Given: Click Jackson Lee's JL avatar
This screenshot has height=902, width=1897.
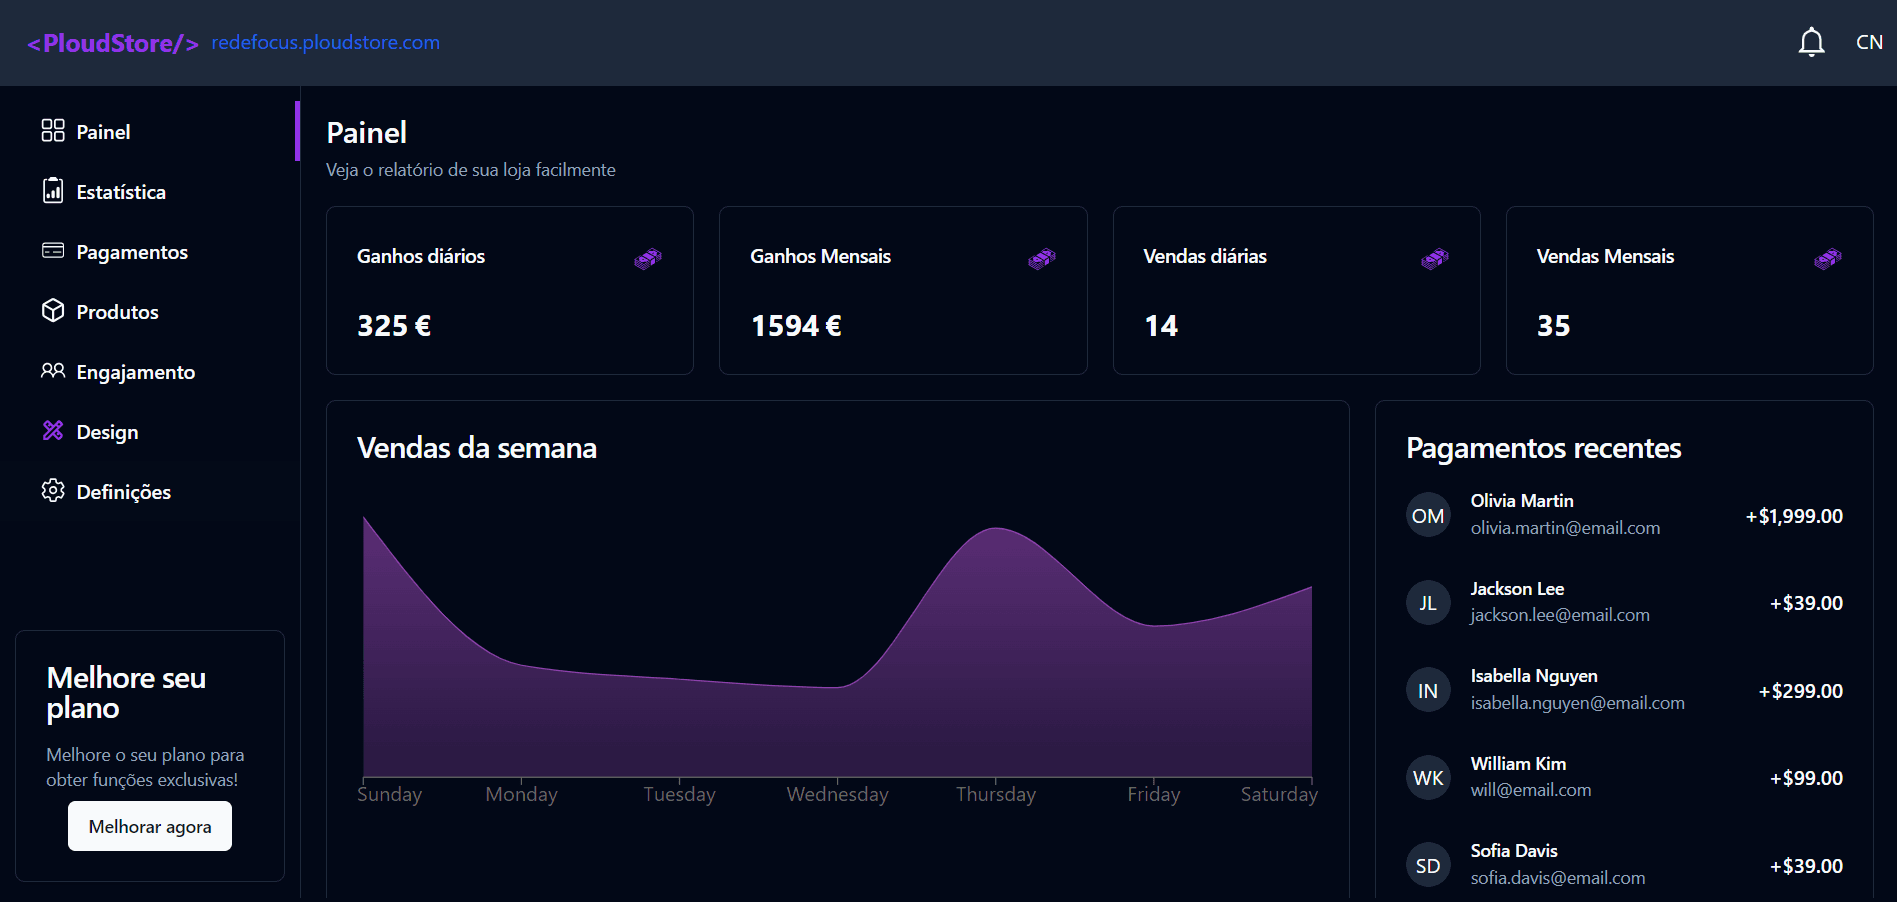Looking at the screenshot, I should pyautogui.click(x=1428, y=603).
